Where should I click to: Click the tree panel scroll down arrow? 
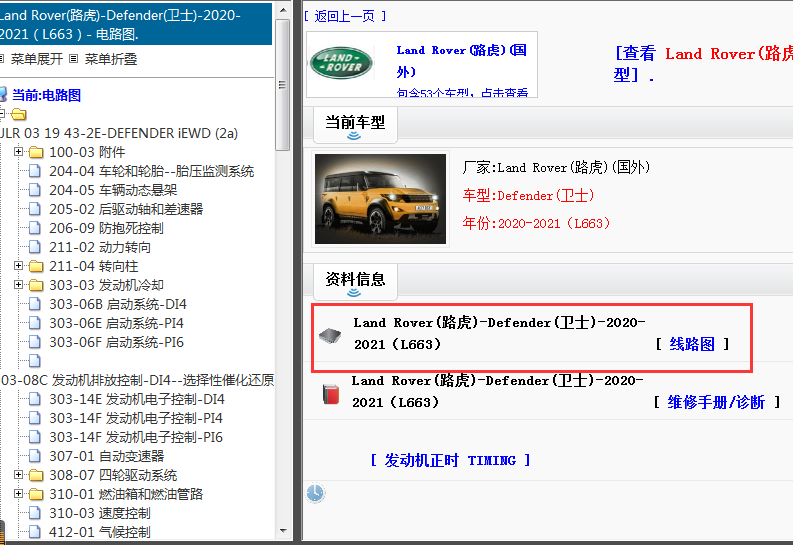[x=283, y=530]
